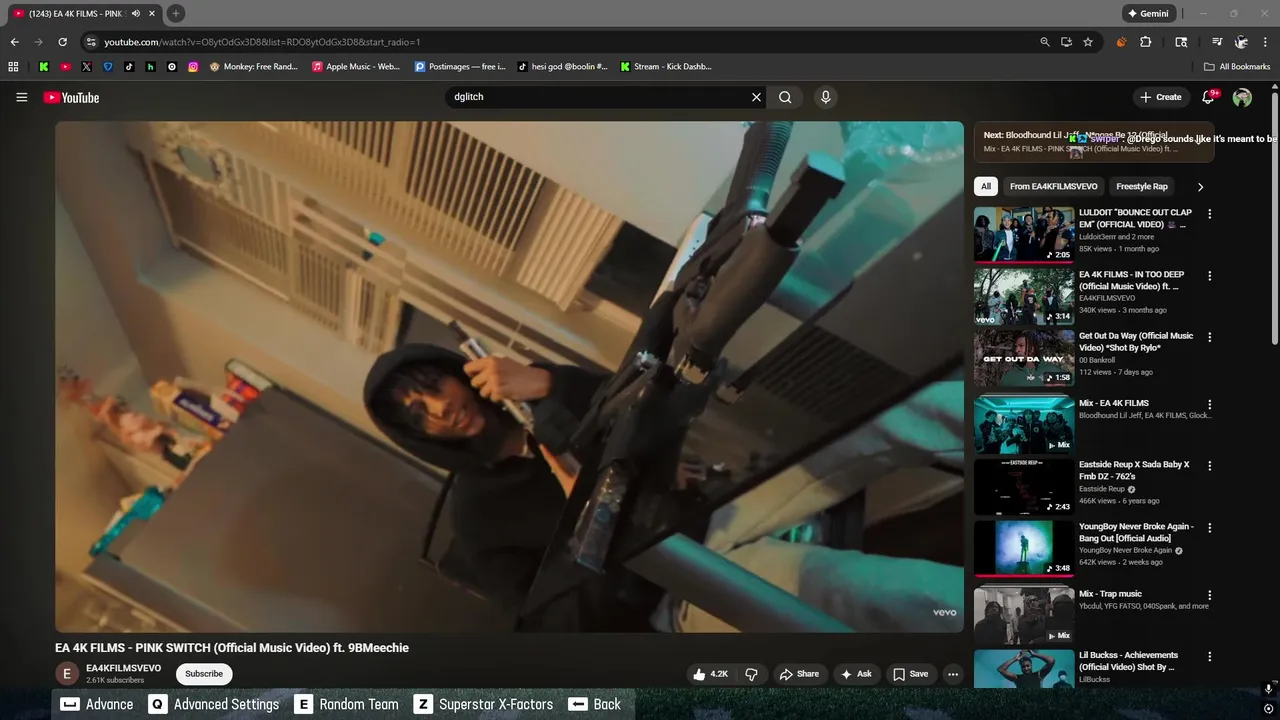Screen dimensions: 1280x720
Task: Open the All Bookmarks folder
Action: click(x=1237, y=67)
